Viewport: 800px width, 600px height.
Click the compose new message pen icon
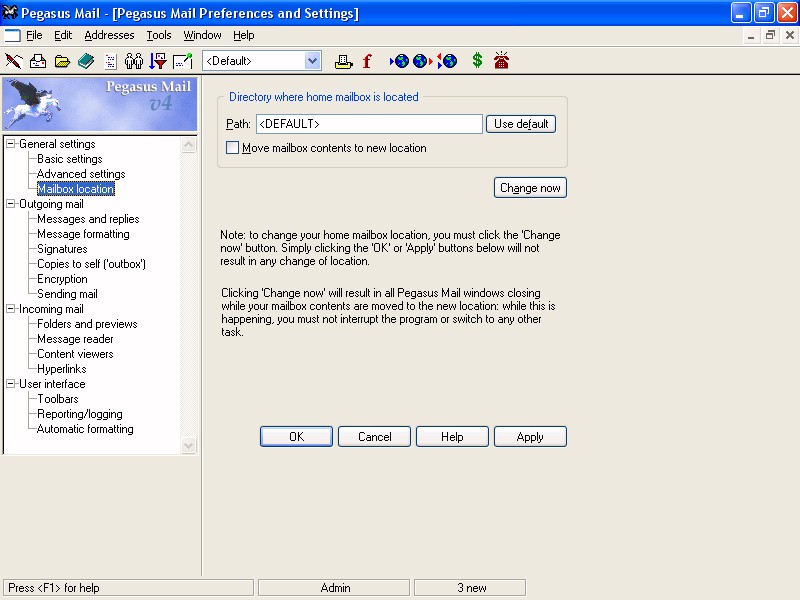(13, 61)
